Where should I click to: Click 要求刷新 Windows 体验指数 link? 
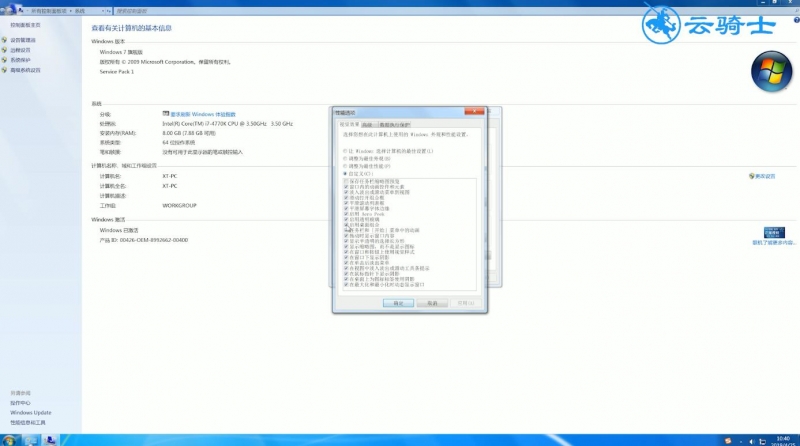point(203,114)
